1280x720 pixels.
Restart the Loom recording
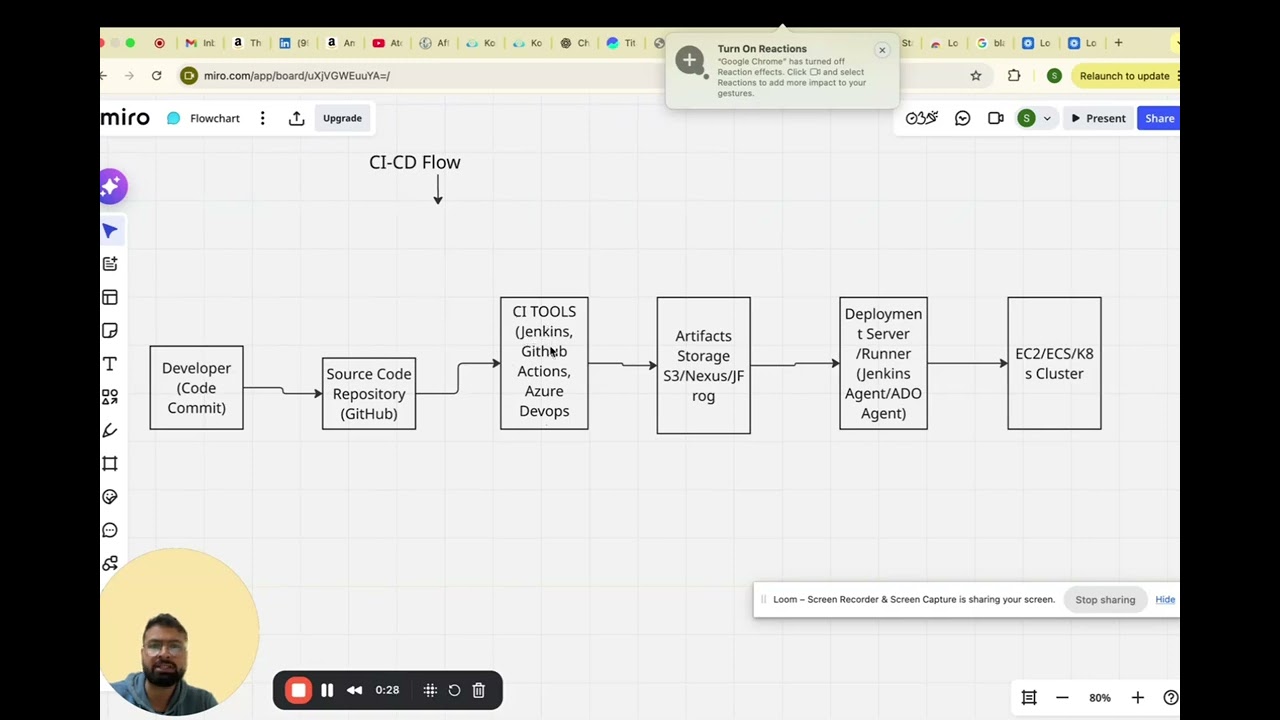click(x=454, y=690)
